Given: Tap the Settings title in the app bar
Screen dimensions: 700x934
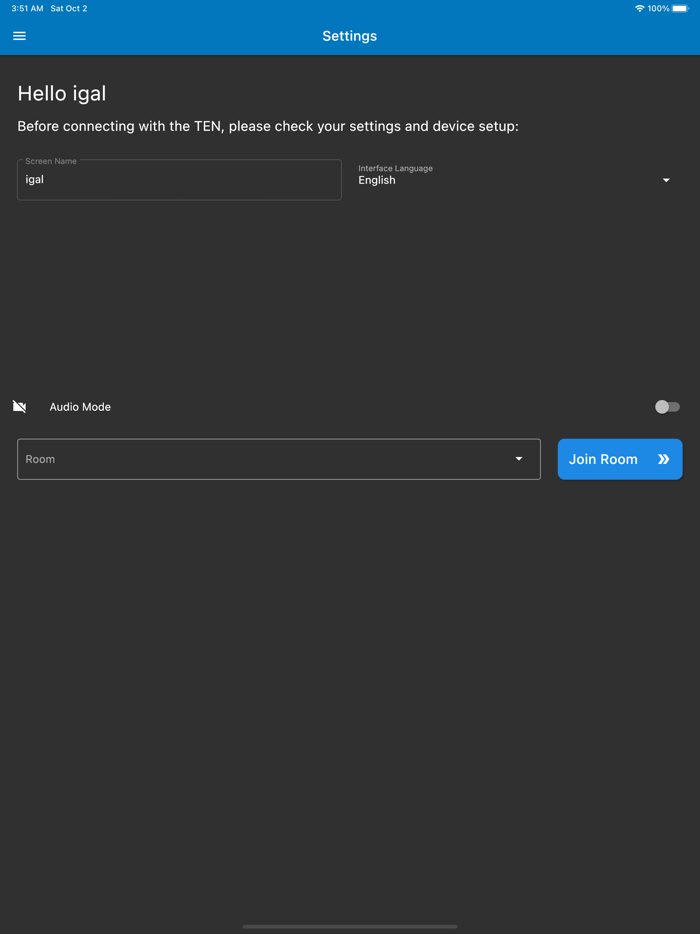Looking at the screenshot, I should click(349, 35).
